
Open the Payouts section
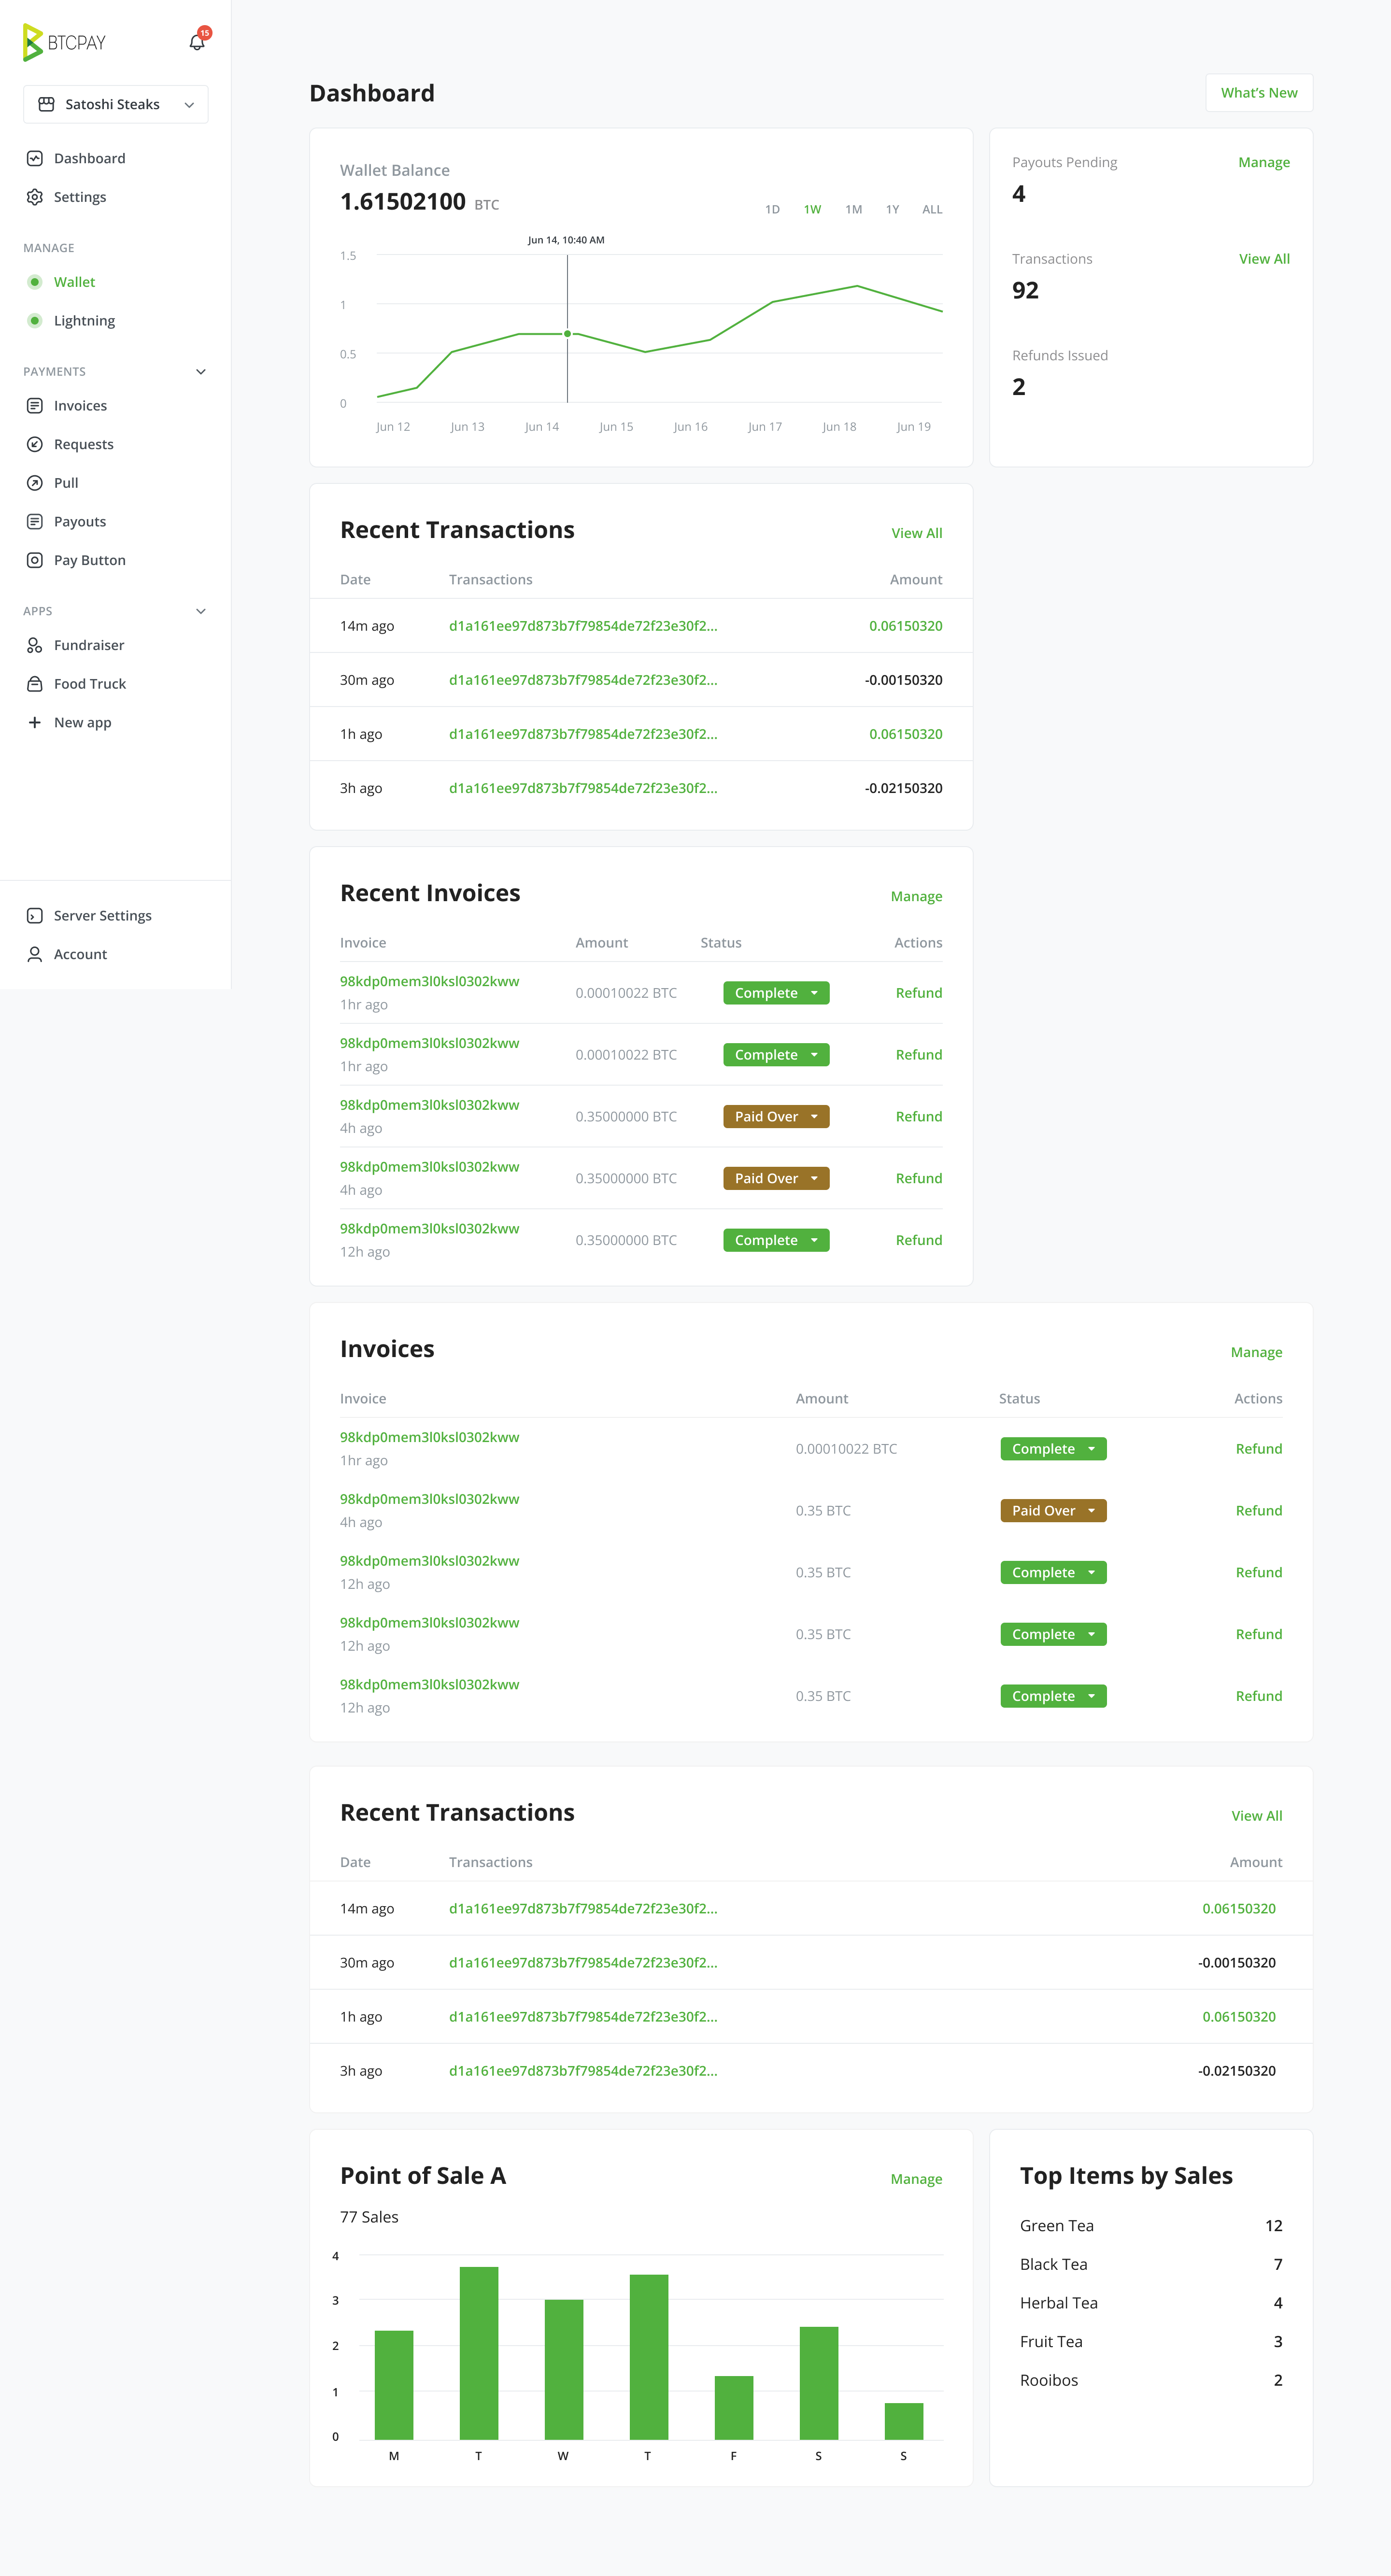(80, 521)
